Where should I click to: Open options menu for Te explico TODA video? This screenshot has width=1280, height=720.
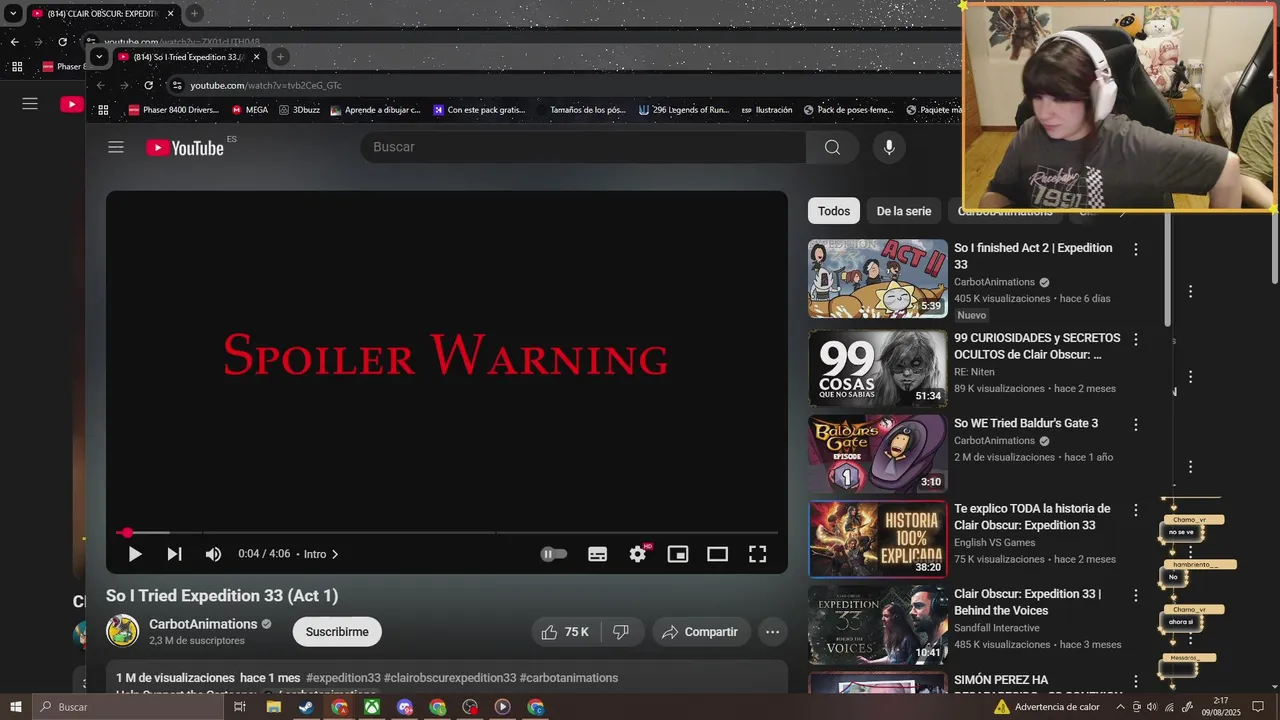[1135, 510]
